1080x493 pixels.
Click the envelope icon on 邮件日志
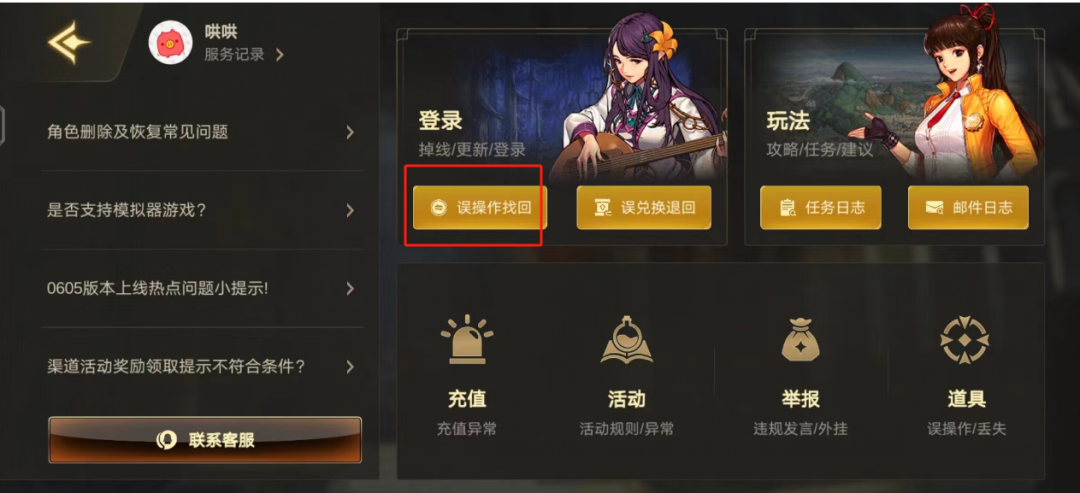pos(934,207)
